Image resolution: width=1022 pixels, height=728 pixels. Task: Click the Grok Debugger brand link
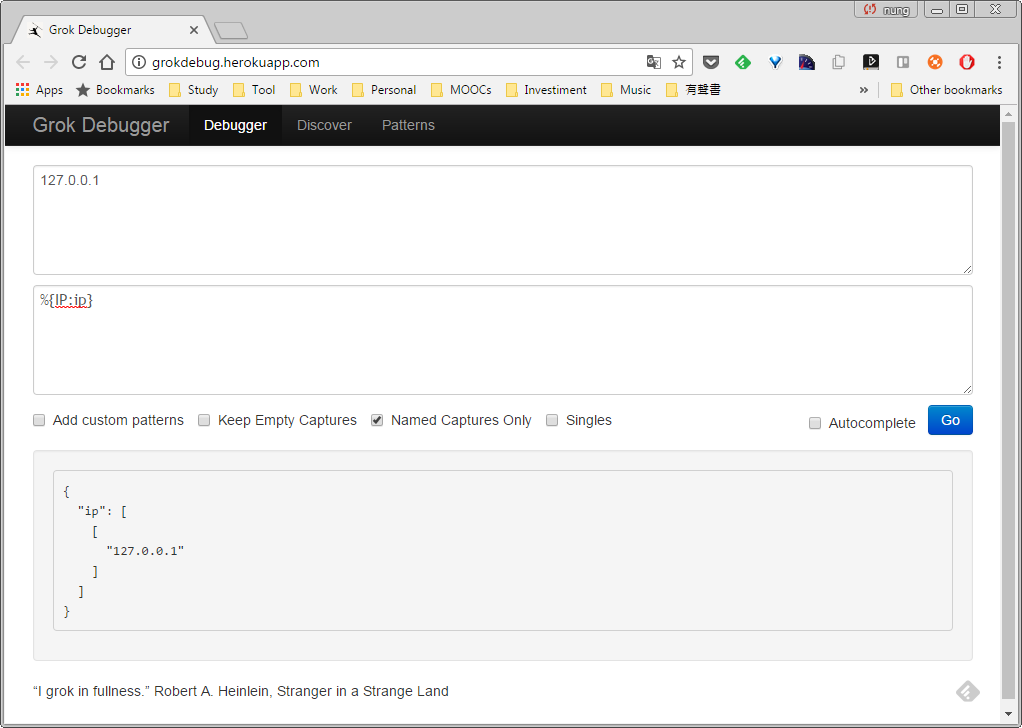click(x=101, y=125)
